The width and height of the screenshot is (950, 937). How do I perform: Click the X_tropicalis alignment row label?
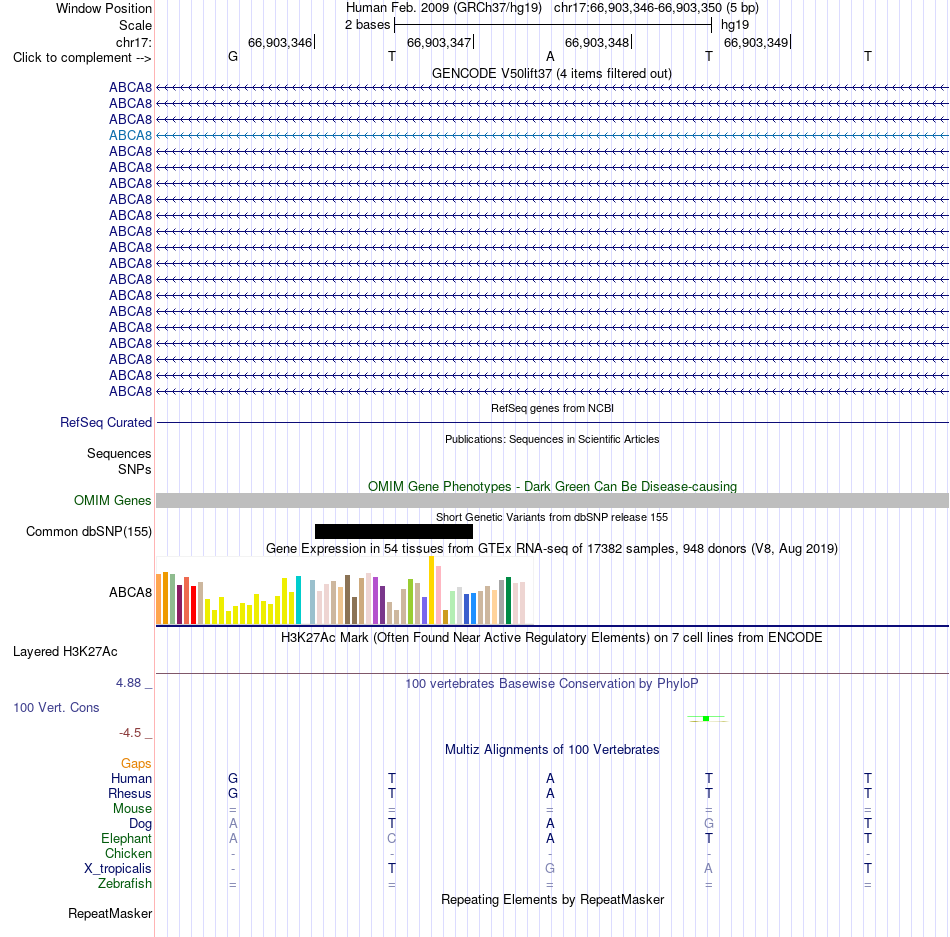[118, 869]
